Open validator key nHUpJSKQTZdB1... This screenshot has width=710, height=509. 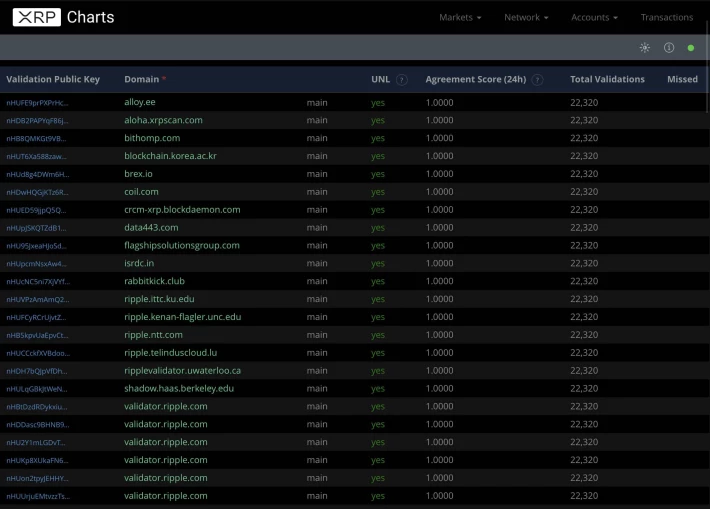coord(36,228)
